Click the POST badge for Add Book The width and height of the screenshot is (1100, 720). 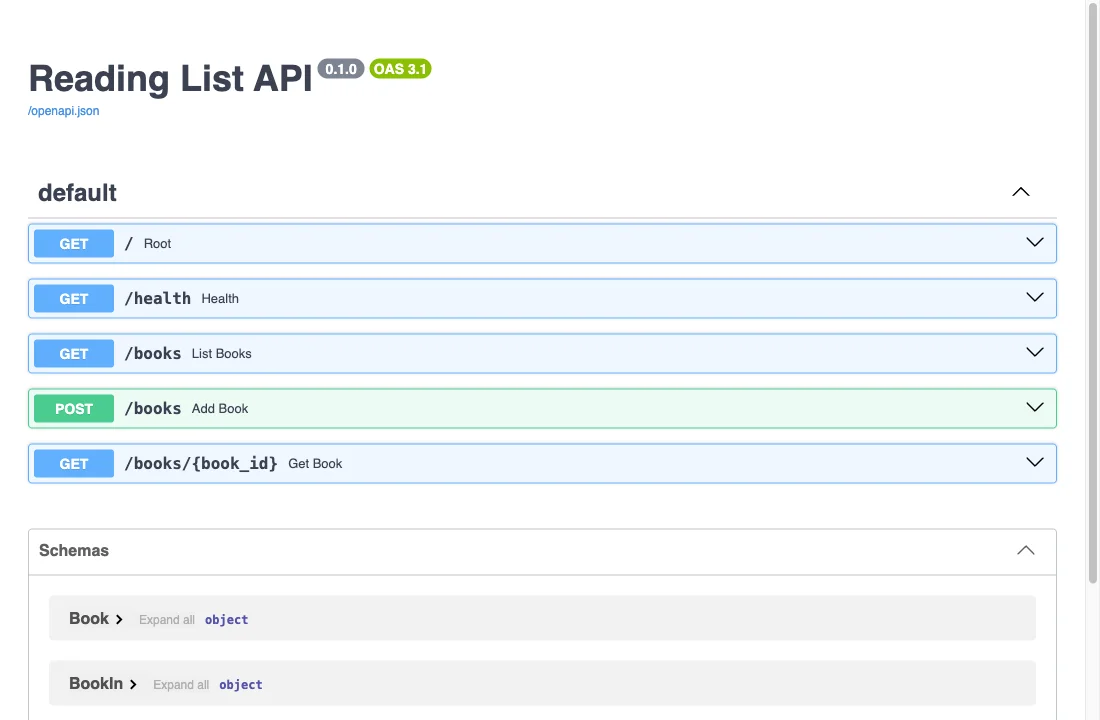(x=74, y=408)
